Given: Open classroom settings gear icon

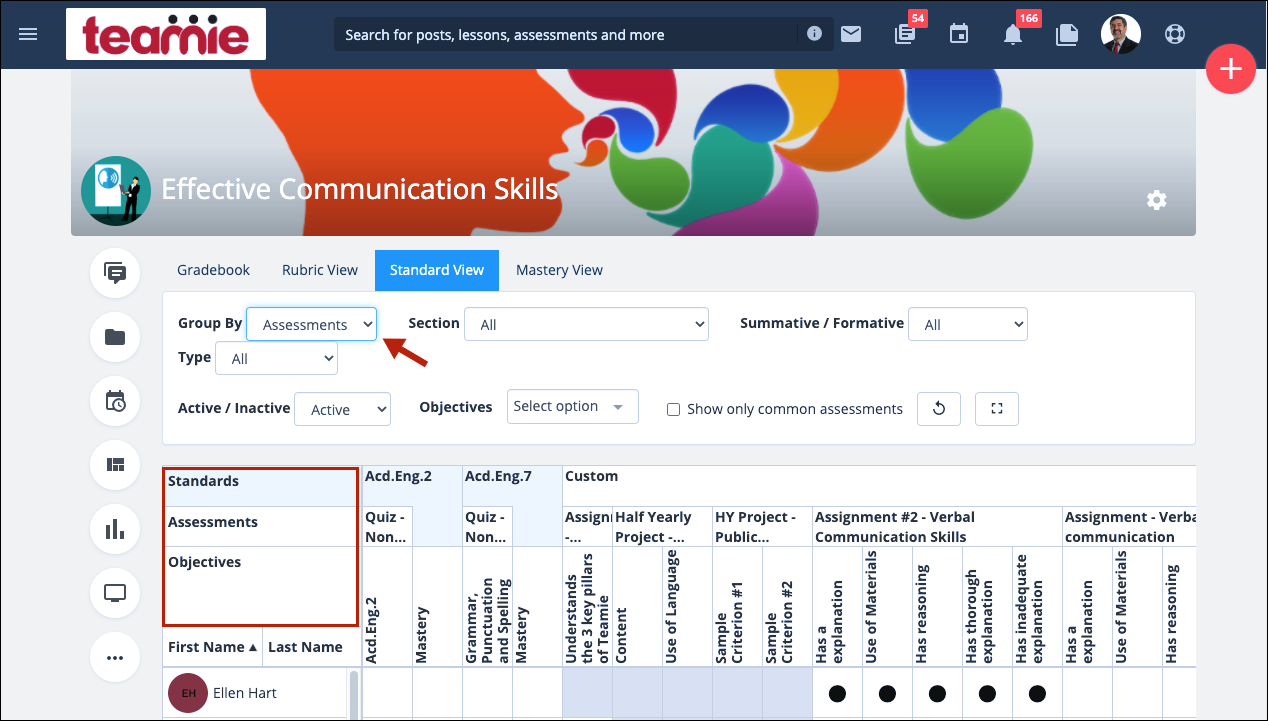Looking at the screenshot, I should tap(1156, 200).
